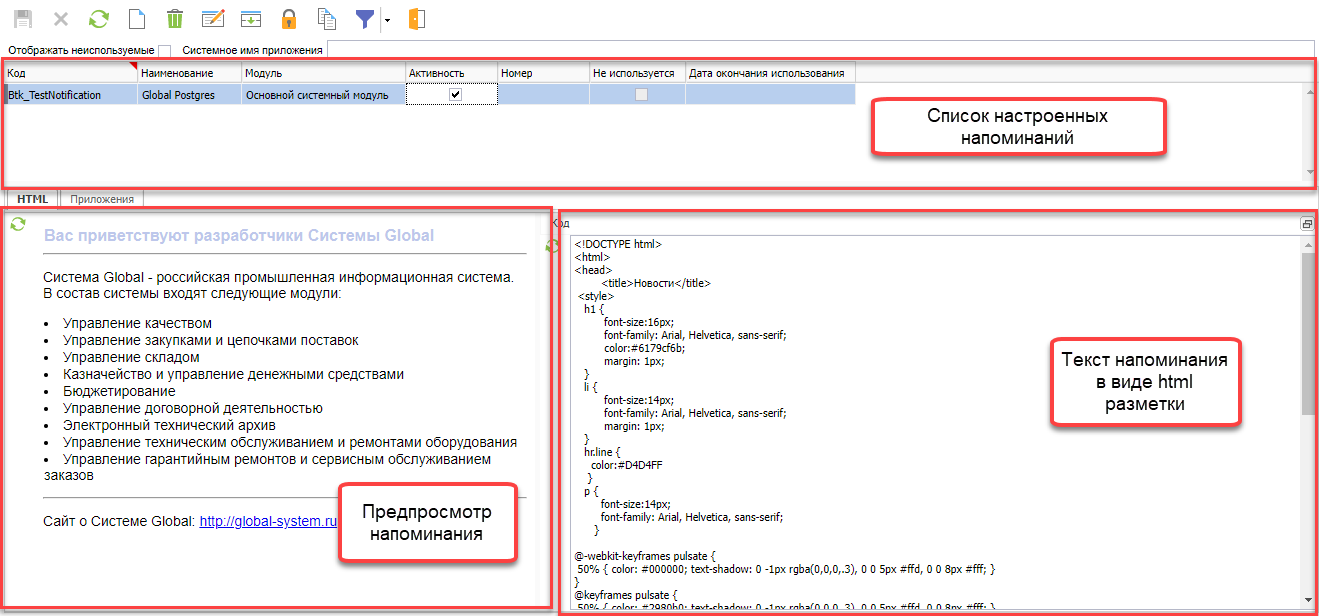Delete the record using the green trash bin icon
The image size is (1319, 616).
[x=175, y=19]
